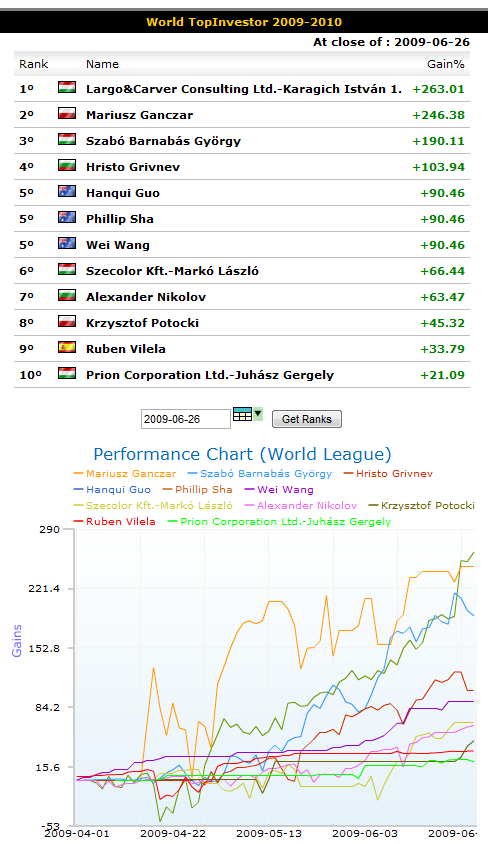Click the chart x-axis label 2009-04-22
This screenshot has height=844, width=488.
tap(173, 833)
